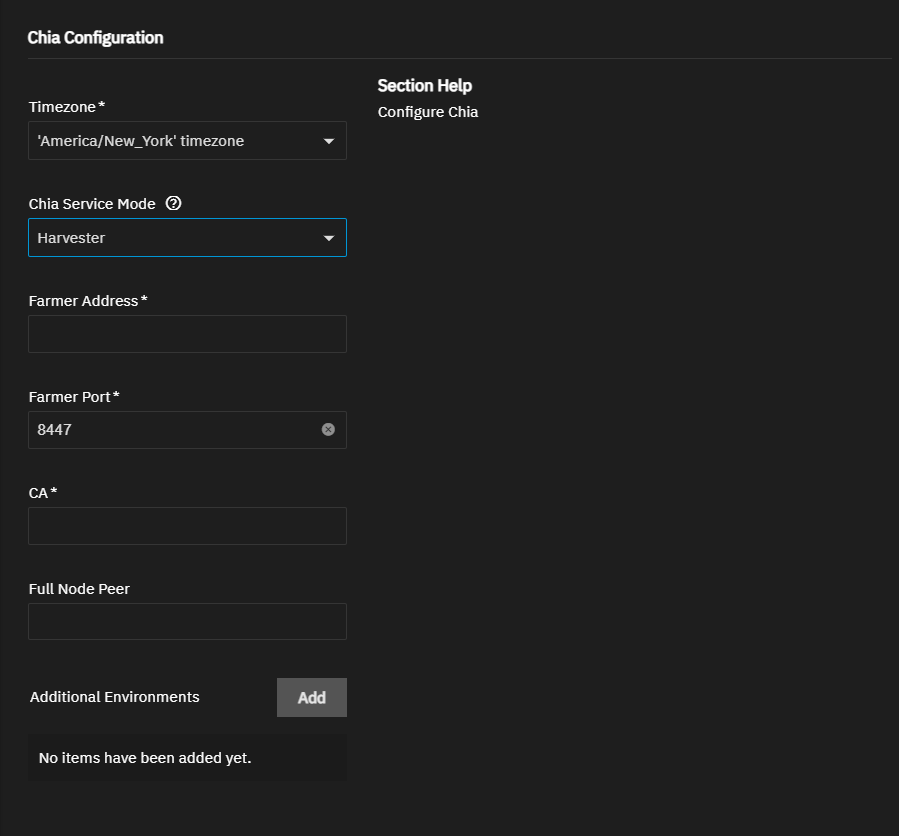Click 'No items have been added yet.' message
Viewport: 899px width, 836px height.
145,758
